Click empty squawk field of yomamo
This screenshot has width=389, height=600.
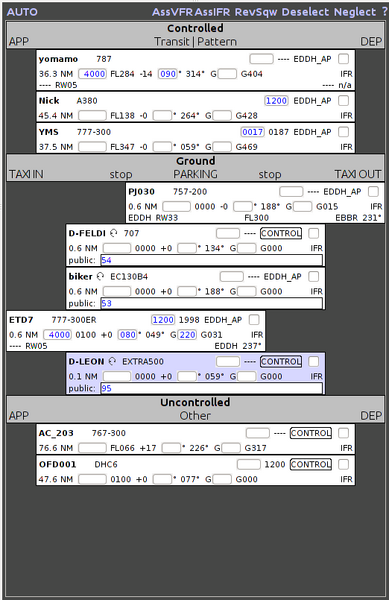pyautogui.click(x=261, y=59)
